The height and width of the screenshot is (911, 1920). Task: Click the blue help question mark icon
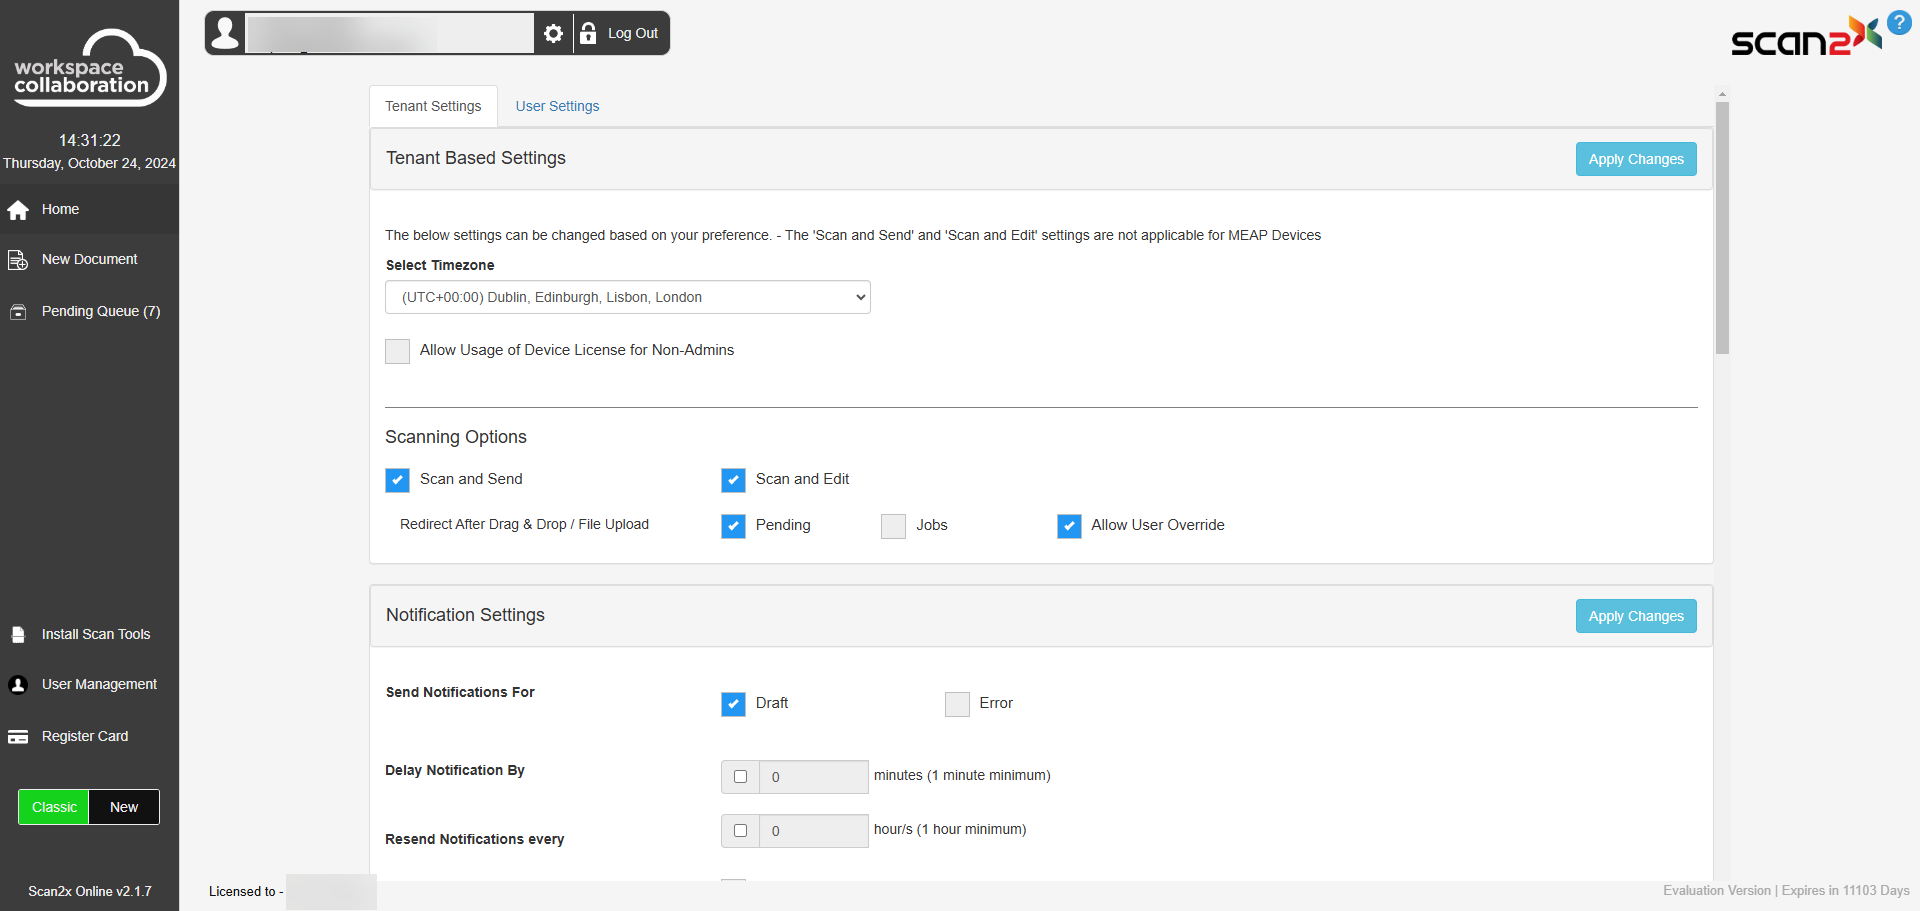[x=1899, y=23]
